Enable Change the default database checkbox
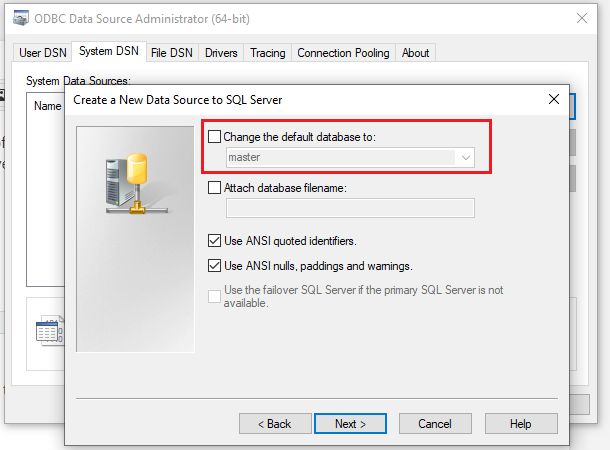 coord(214,137)
